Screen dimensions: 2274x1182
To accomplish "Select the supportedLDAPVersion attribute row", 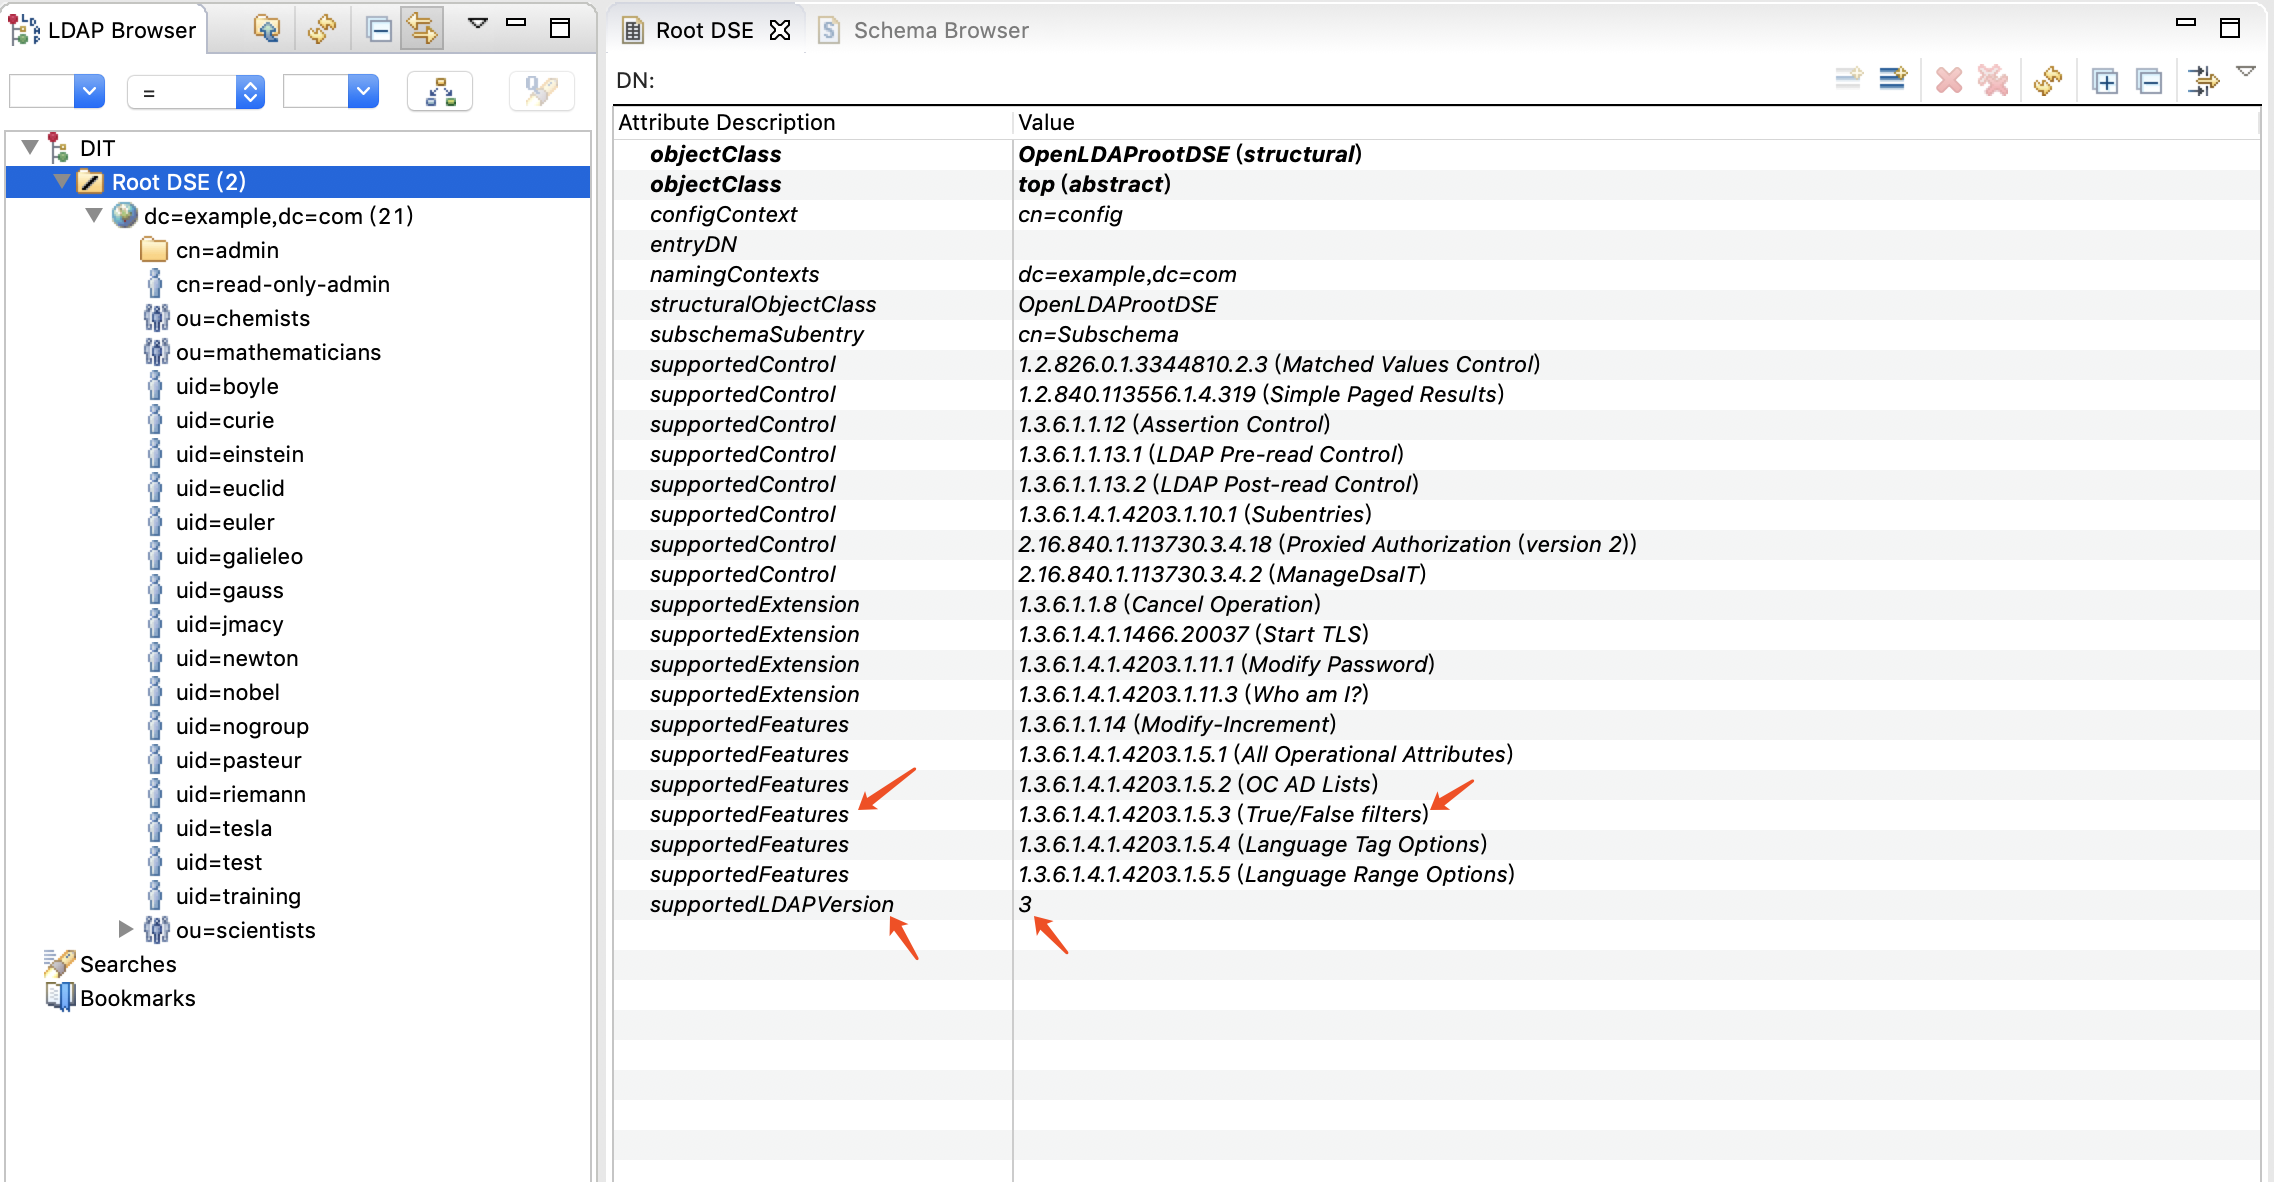I will pyautogui.click(x=771, y=904).
